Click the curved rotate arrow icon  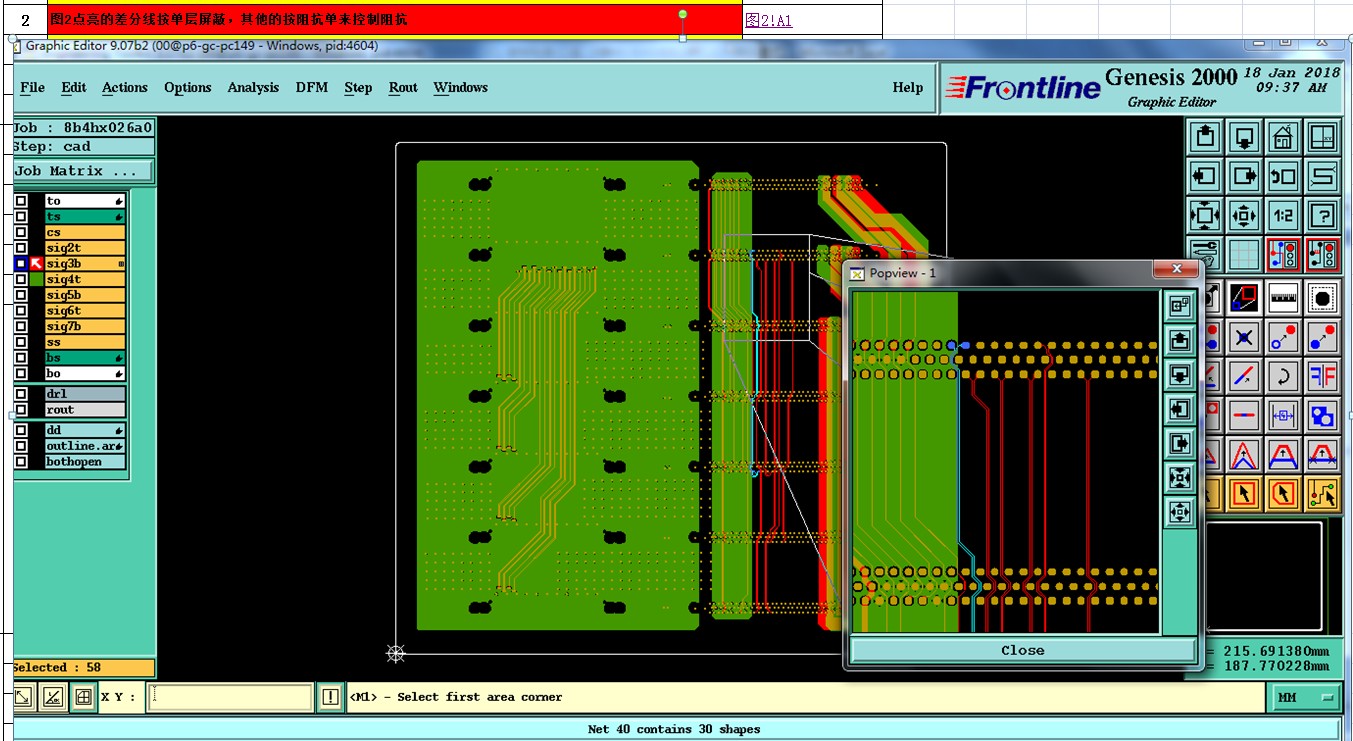point(1283,376)
